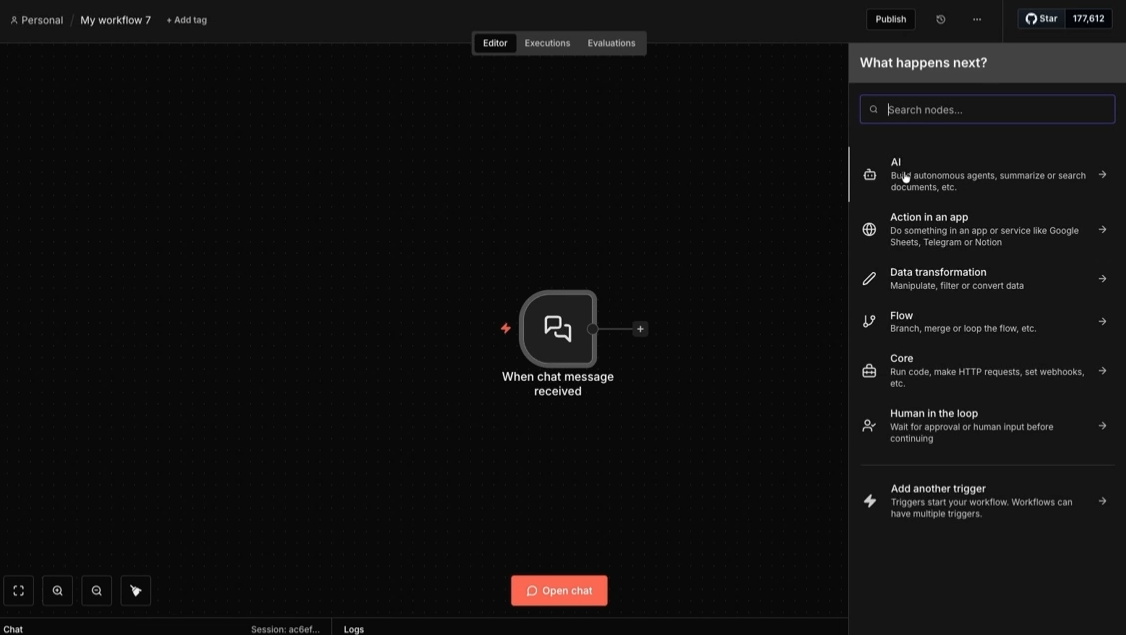Open the workflow options ellipsis menu
This screenshot has width=1126, height=635.
tap(976, 18)
